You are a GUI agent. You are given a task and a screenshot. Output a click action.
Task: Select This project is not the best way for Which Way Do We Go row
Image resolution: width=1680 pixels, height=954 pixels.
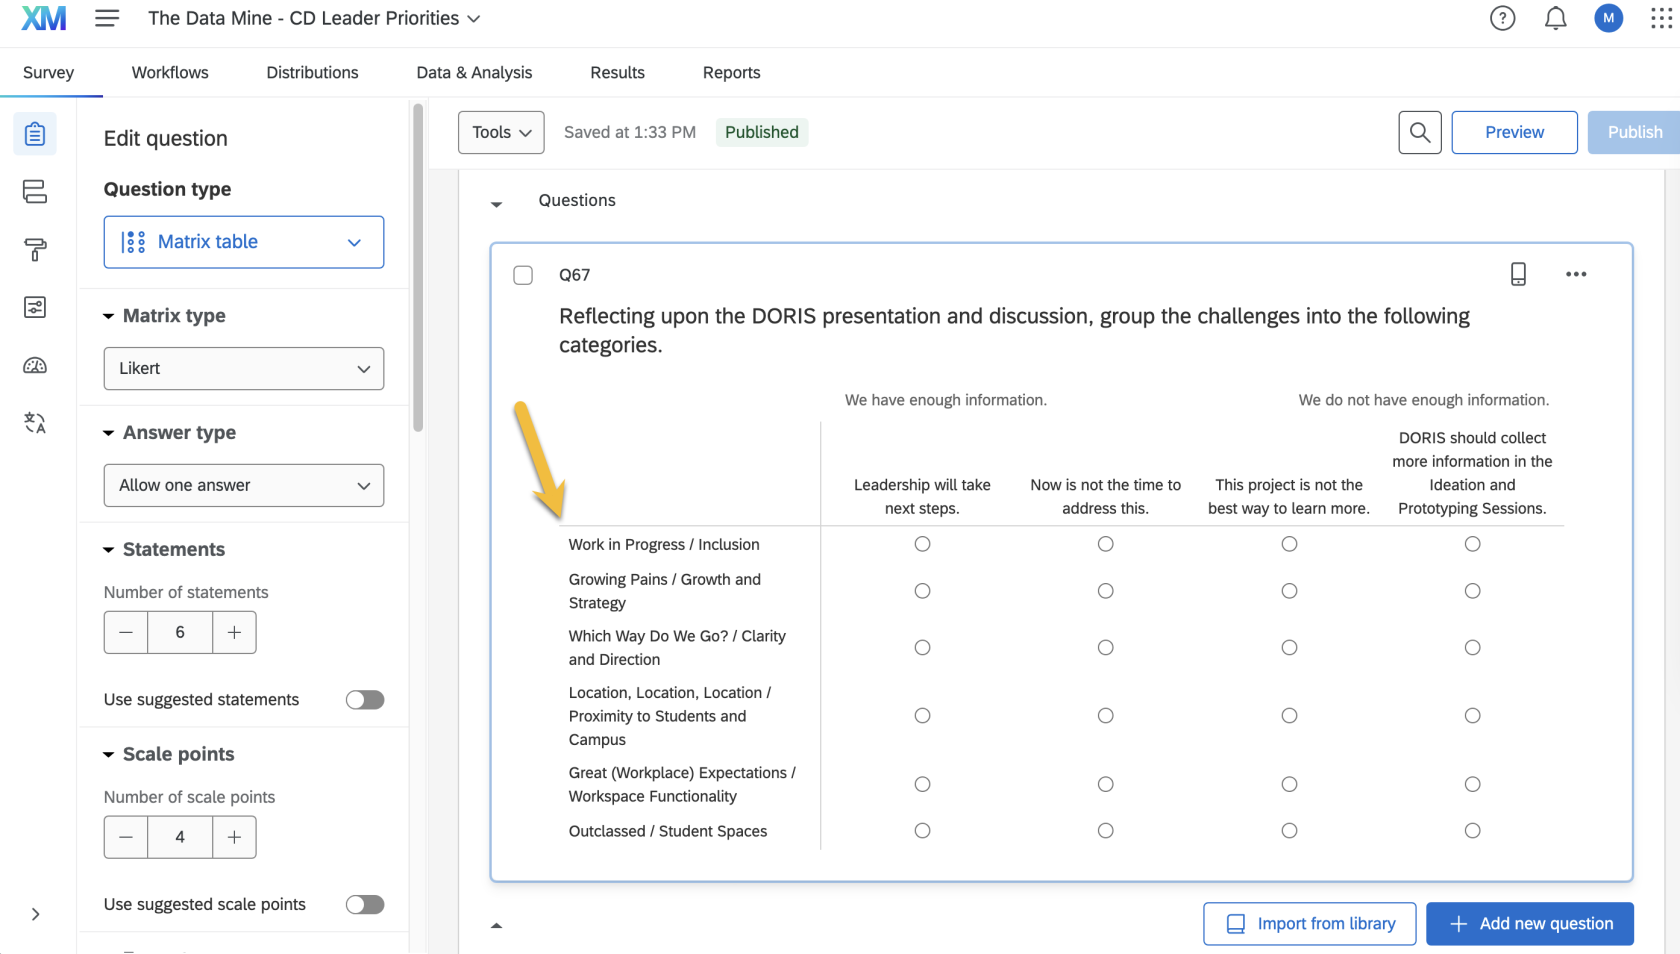(x=1289, y=648)
